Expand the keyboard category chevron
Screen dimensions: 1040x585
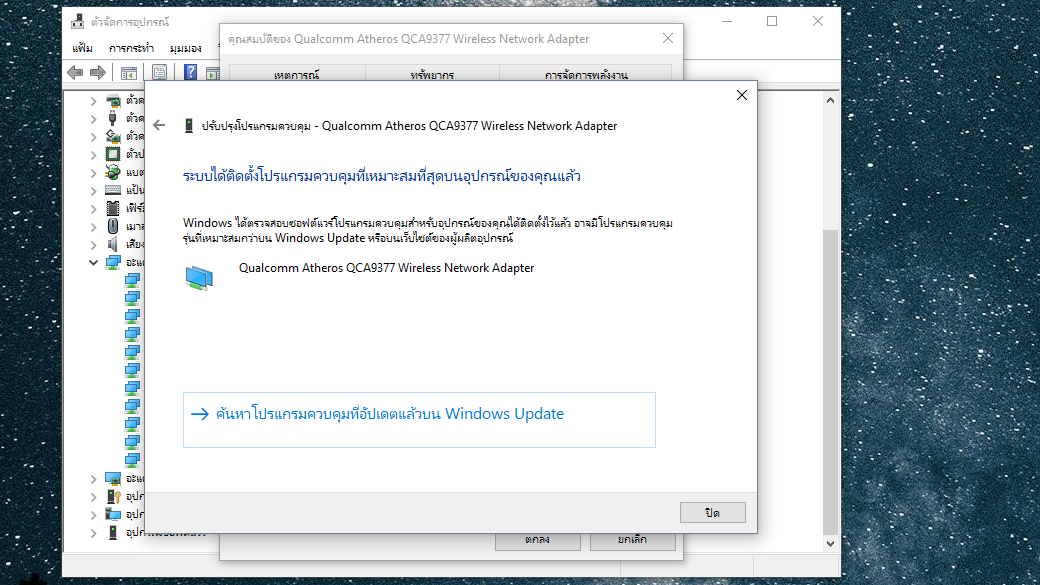tap(94, 190)
